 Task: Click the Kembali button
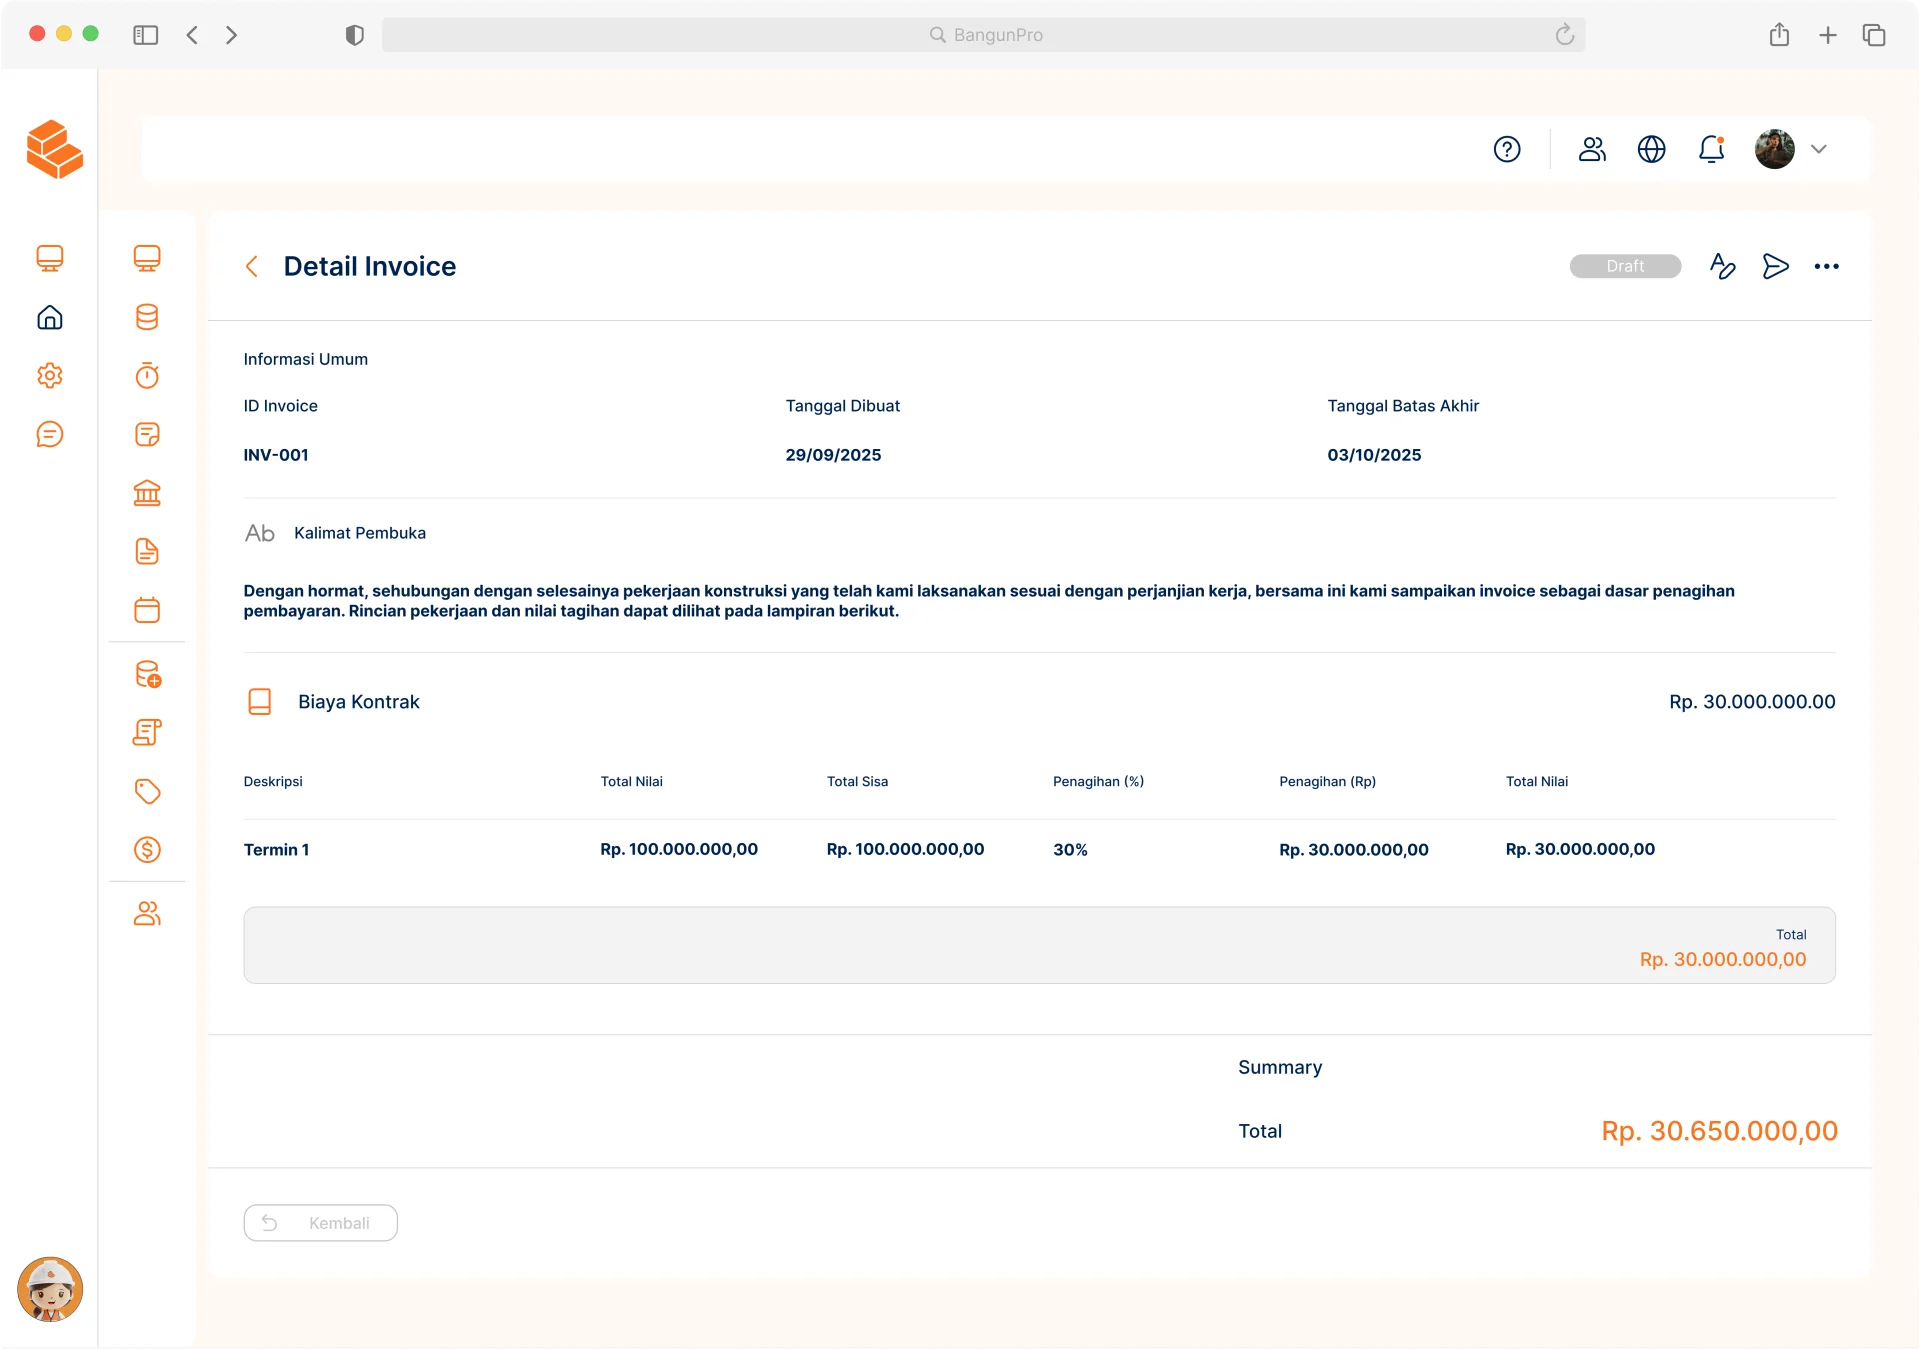point(320,1222)
